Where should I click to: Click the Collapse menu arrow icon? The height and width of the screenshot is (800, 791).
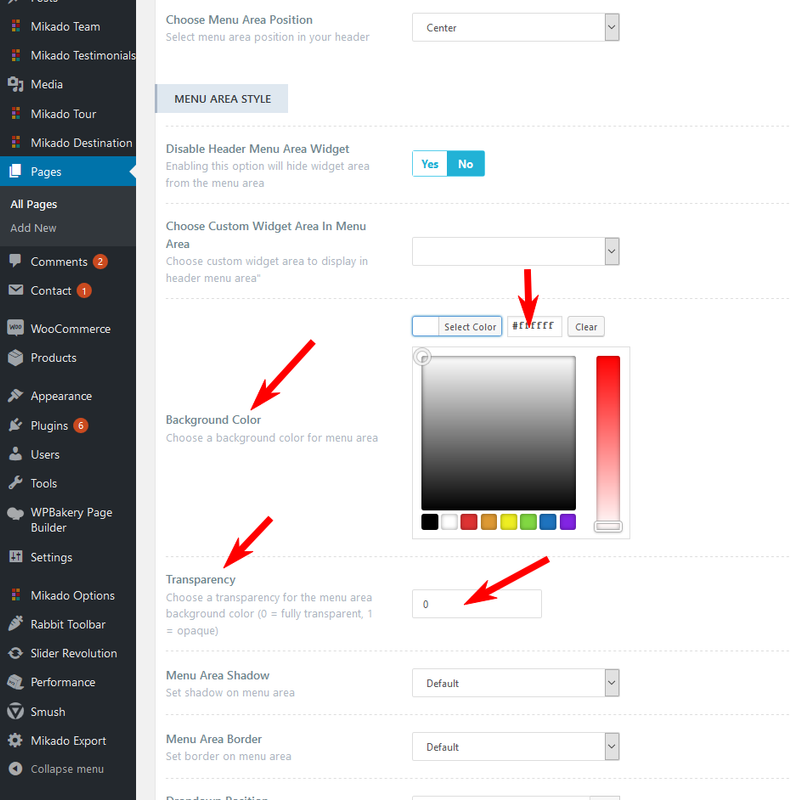coord(16,768)
